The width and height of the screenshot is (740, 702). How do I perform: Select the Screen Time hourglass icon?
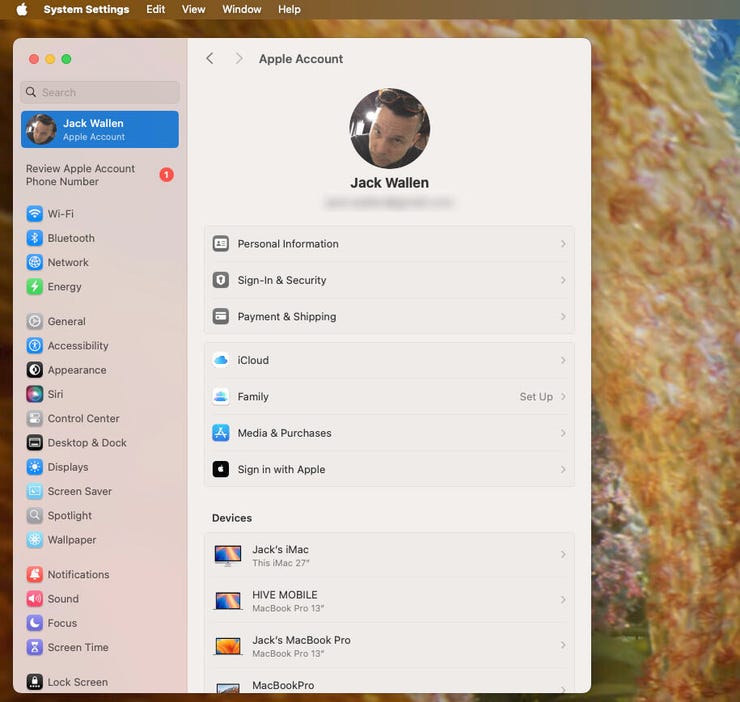(x=34, y=647)
